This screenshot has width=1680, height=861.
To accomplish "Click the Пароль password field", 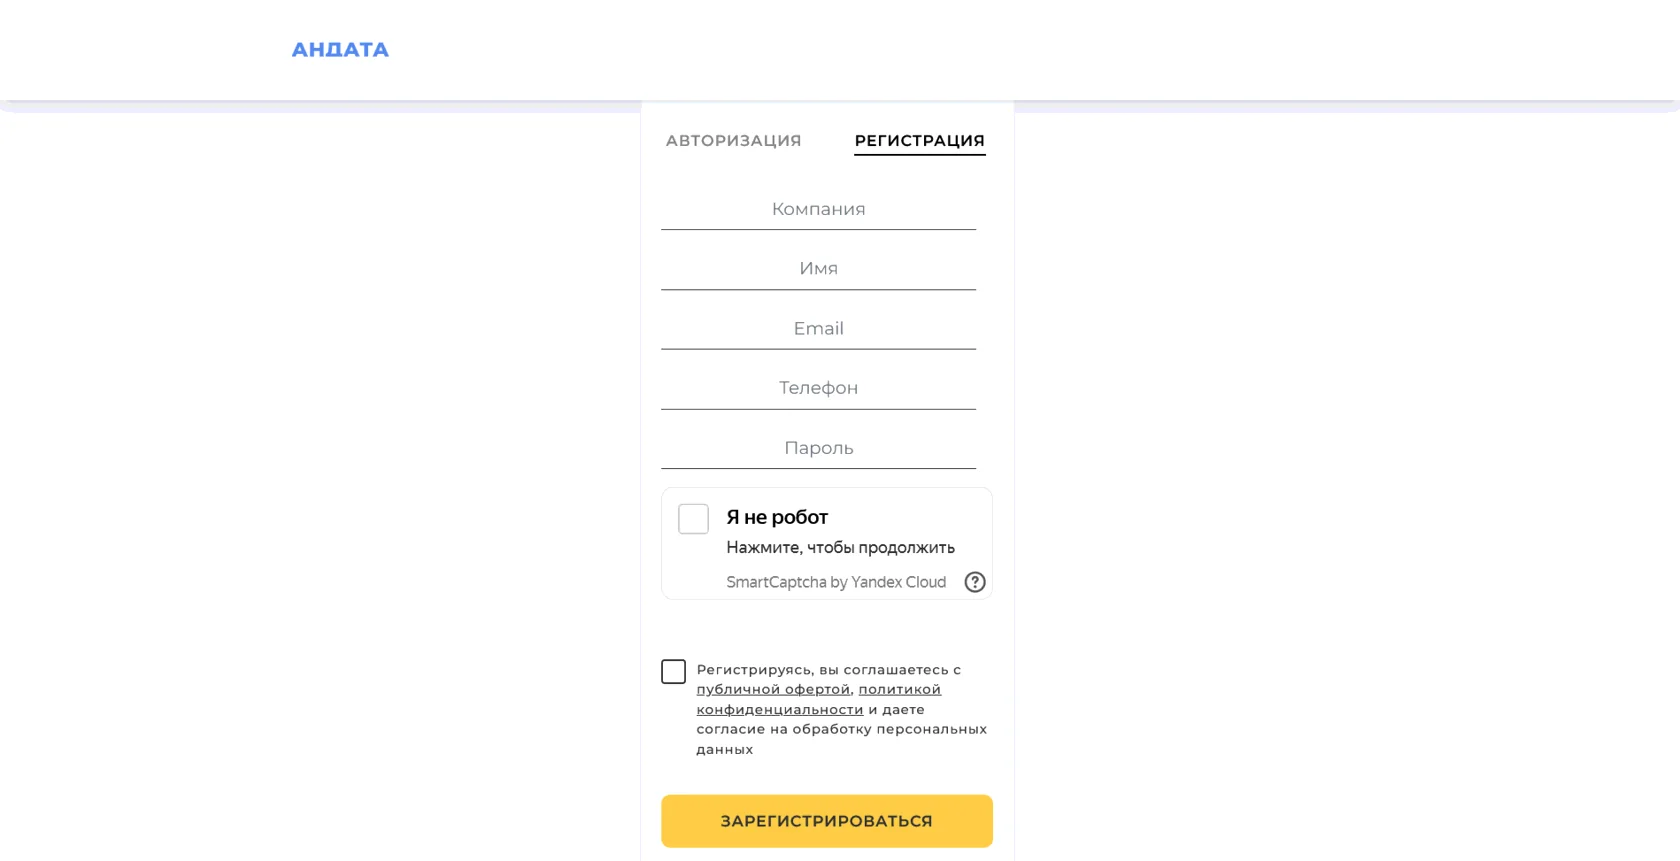I will point(818,448).
